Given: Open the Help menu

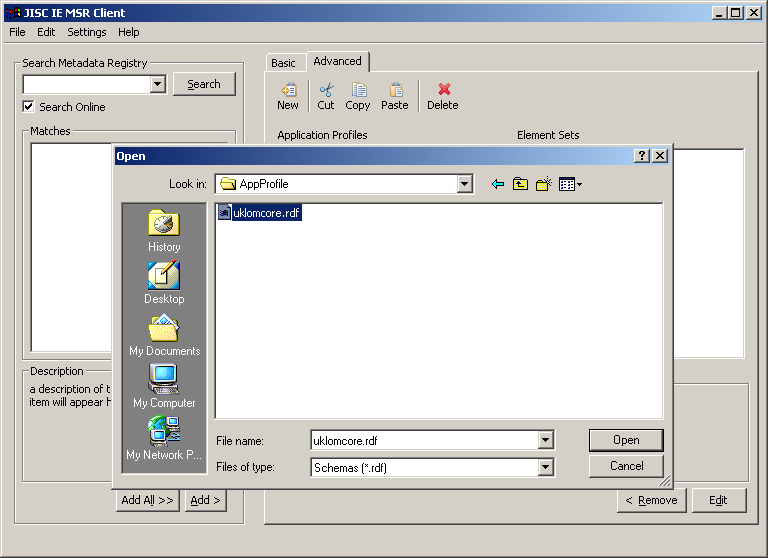Looking at the screenshot, I should (x=128, y=32).
